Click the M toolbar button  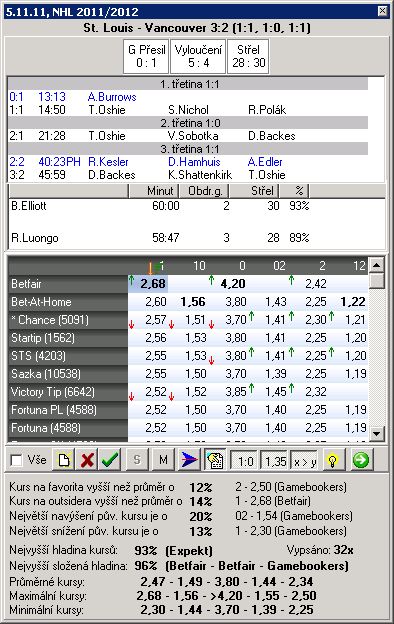(x=163, y=460)
